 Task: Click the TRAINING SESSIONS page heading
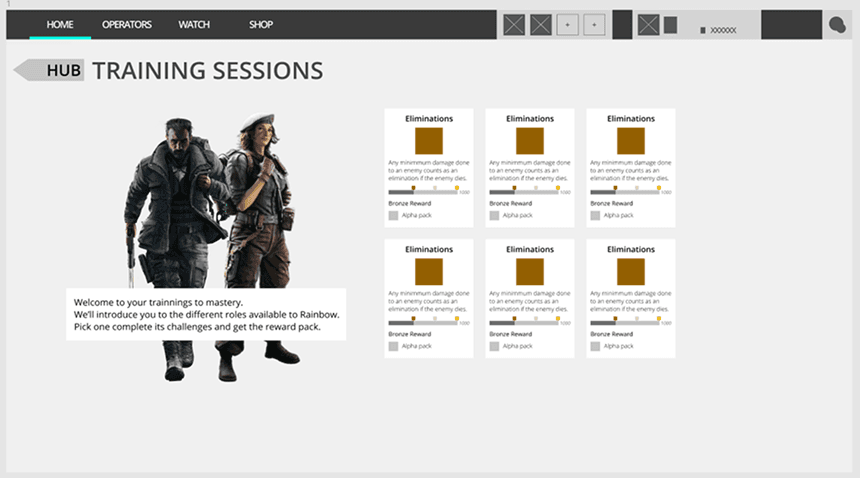click(207, 71)
